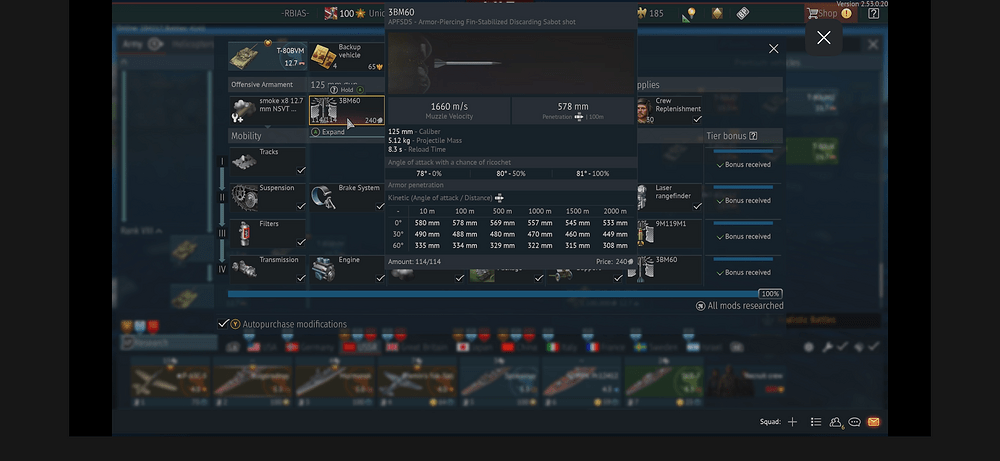Screen dimensions: 1000x461
Task: Open the mail envelope icon
Action: (873, 422)
